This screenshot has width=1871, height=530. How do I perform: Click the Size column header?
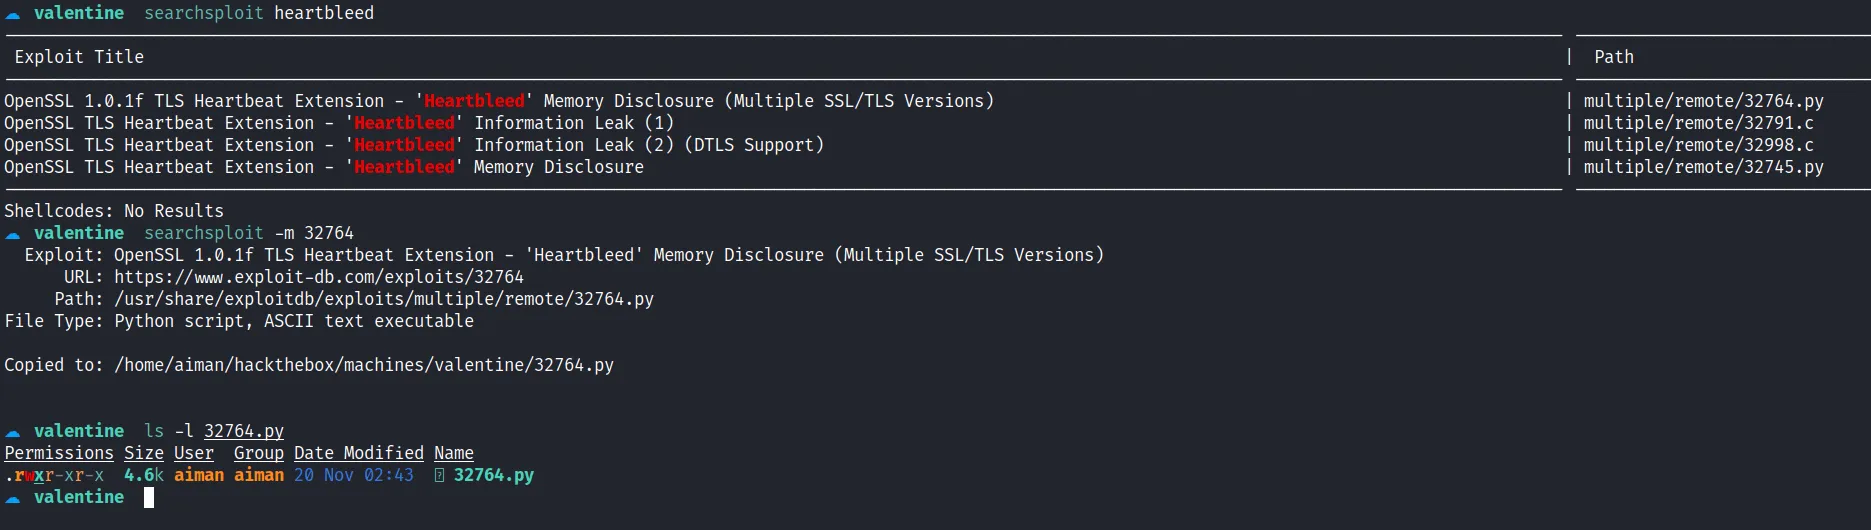pos(143,453)
